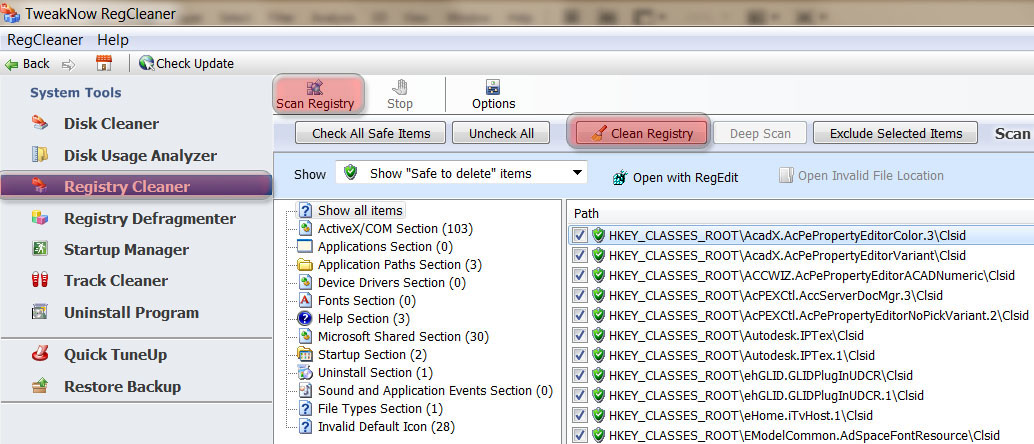Click the Clean Registry button

(x=642, y=133)
